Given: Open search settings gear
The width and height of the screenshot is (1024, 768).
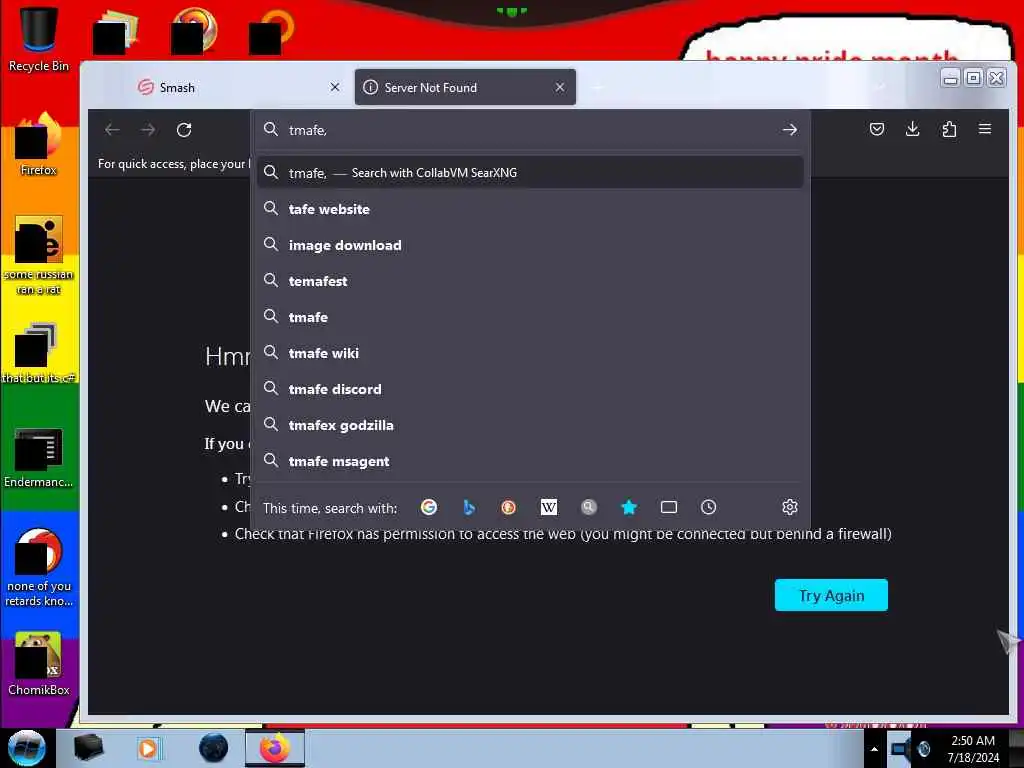Looking at the screenshot, I should click(x=790, y=507).
